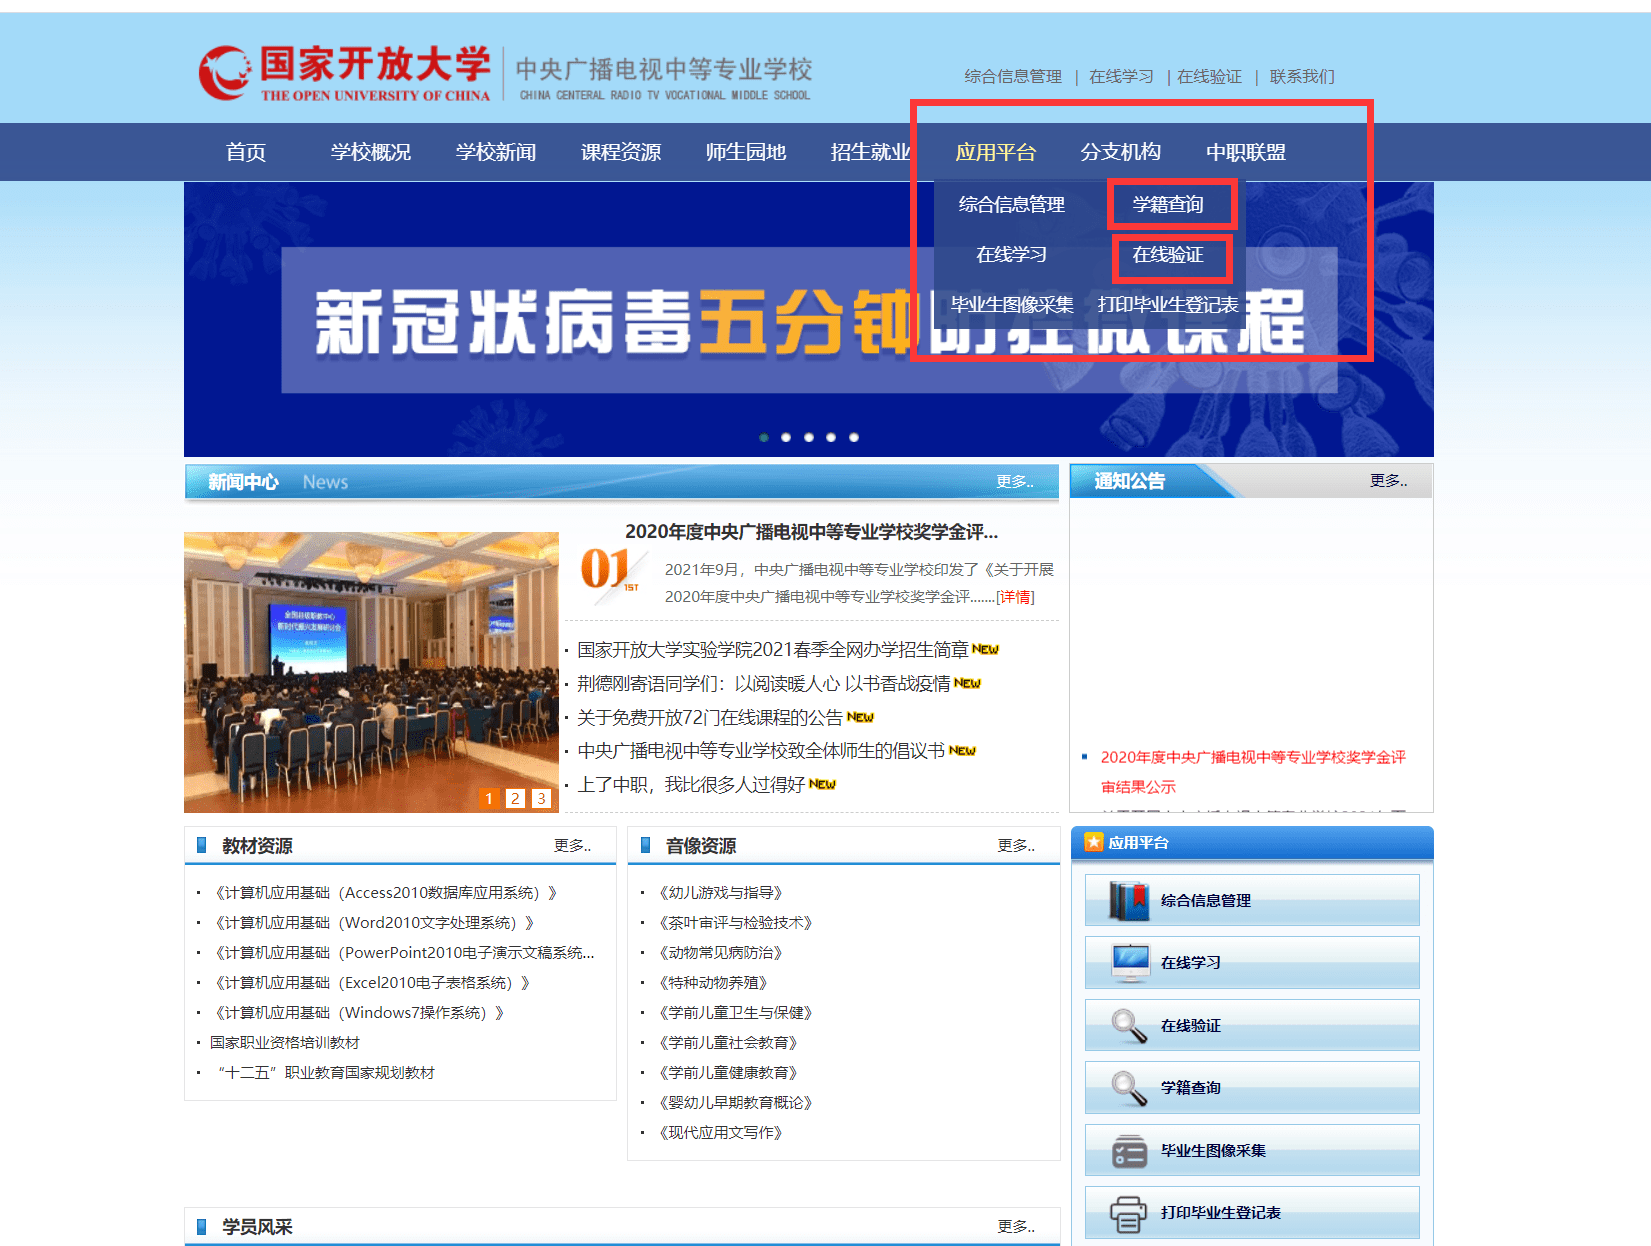The image size is (1651, 1246).
Task: Open “十二五”职业教育国家规划教材 link
Action: [x=326, y=1072]
